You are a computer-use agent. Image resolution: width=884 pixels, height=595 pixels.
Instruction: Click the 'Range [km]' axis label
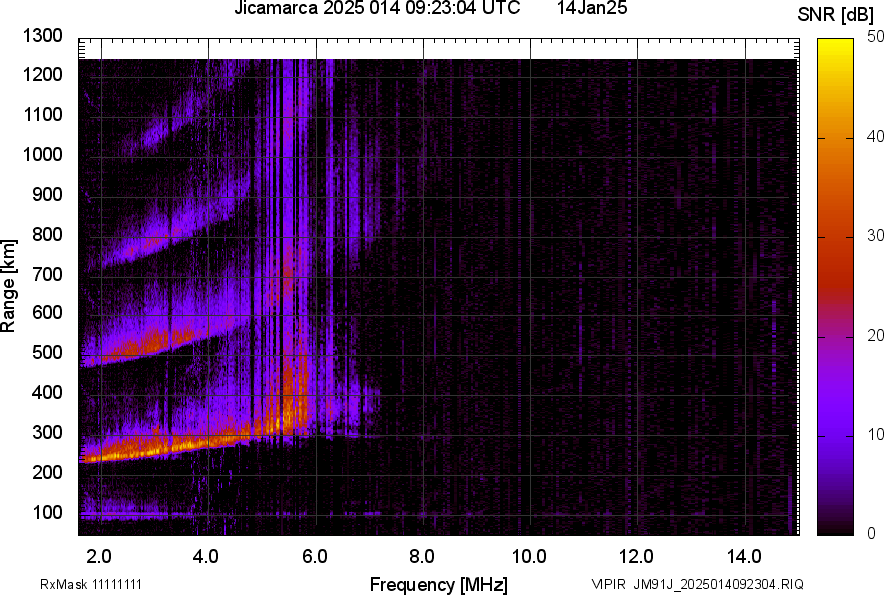[8, 286]
